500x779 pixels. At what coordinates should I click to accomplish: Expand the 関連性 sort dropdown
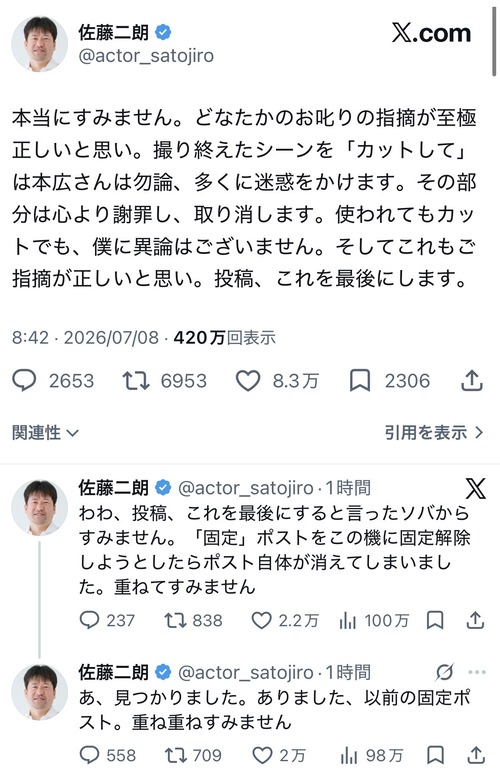45,433
